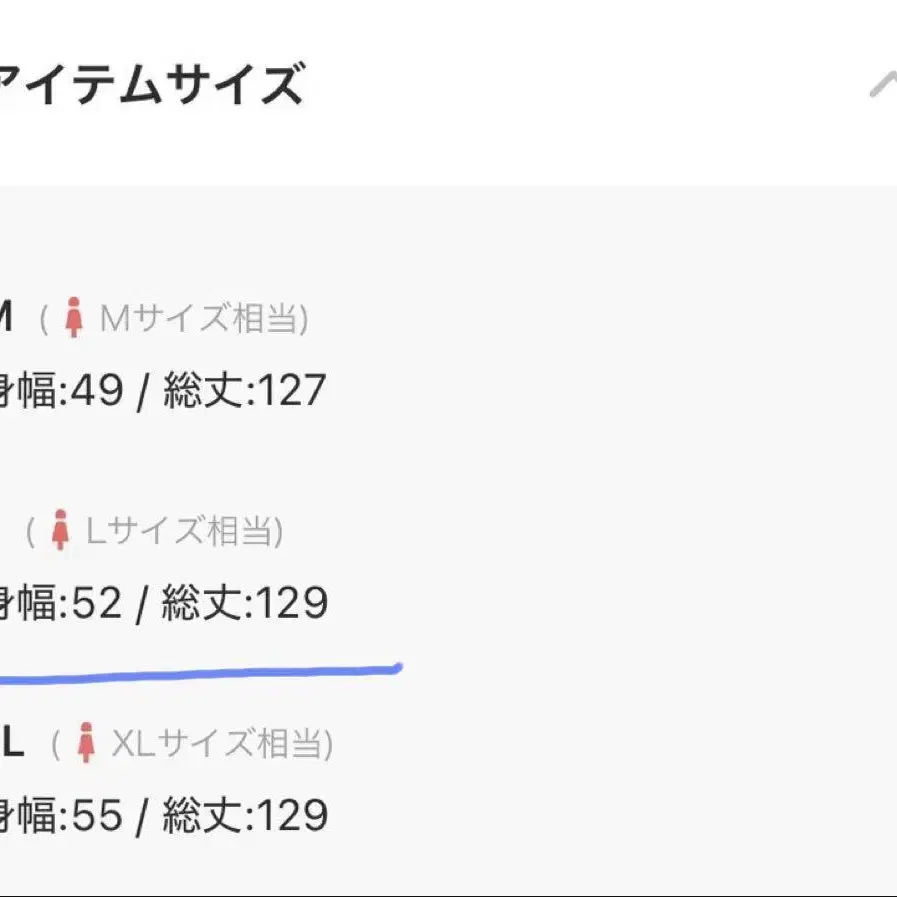897x897 pixels.
Task: Click the red person icon beside Lサイズ相当
Action: pyautogui.click(x=61, y=530)
